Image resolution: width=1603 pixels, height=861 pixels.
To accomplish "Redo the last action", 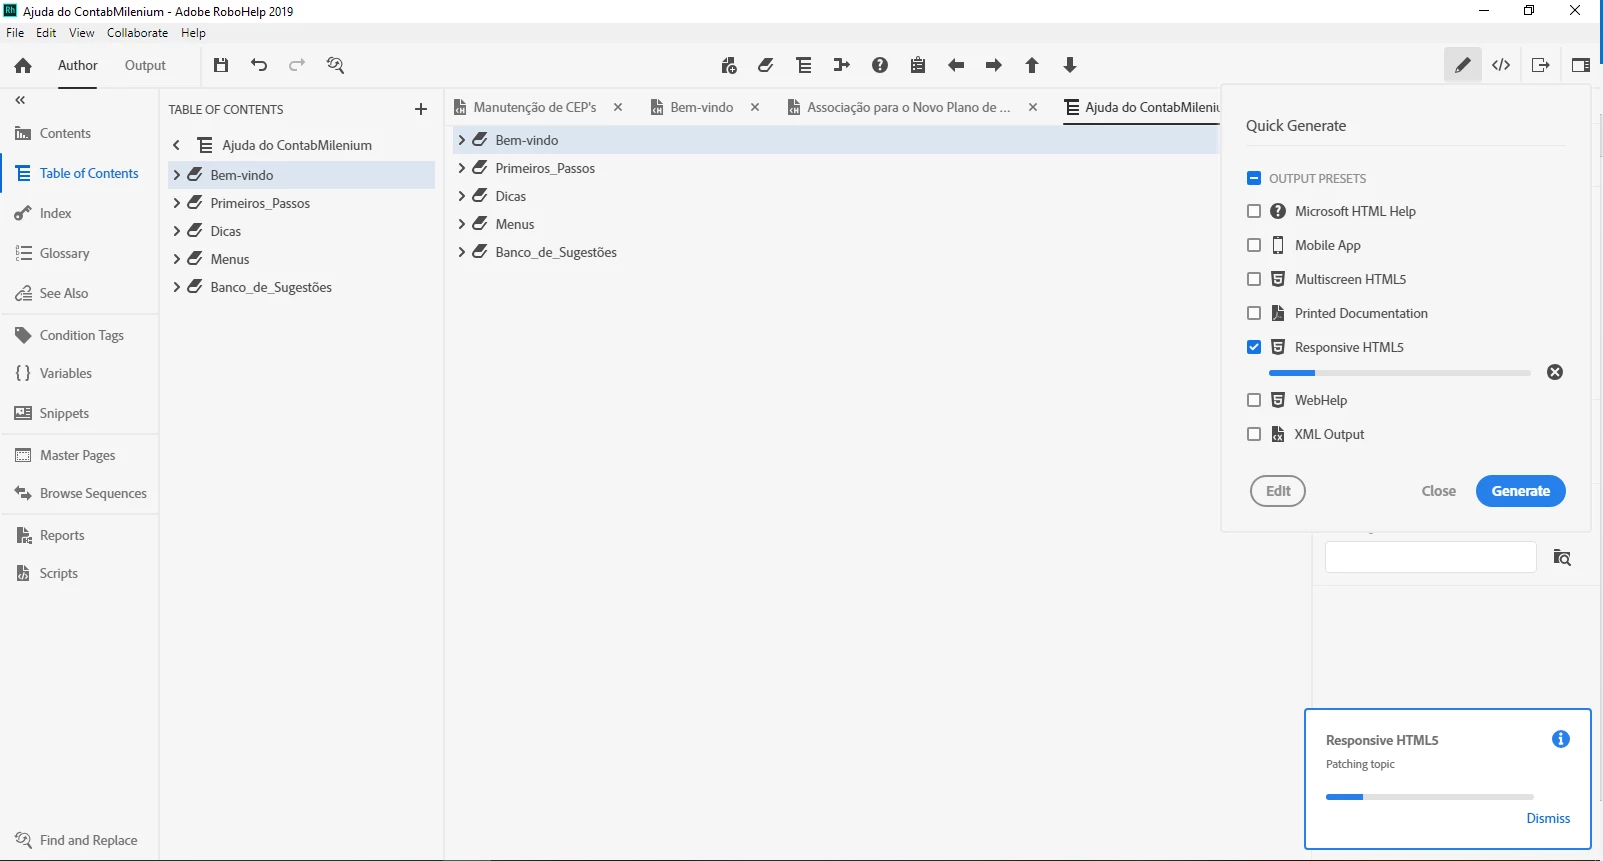I will (297, 65).
